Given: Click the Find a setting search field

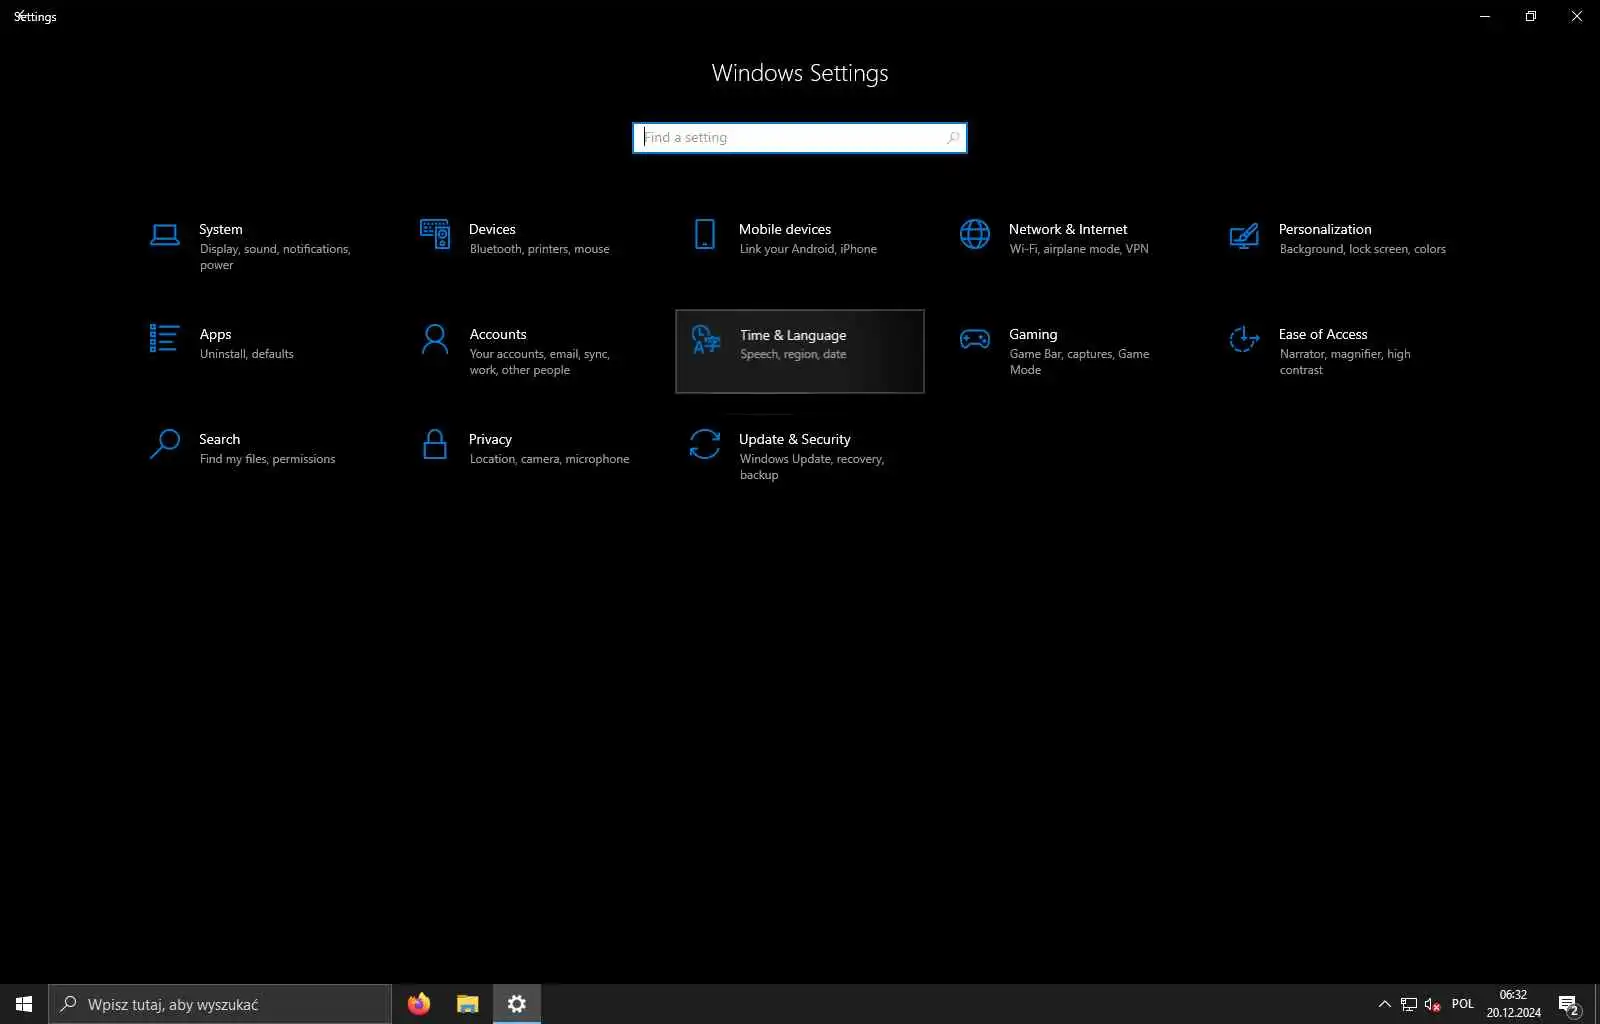Looking at the screenshot, I should (800, 138).
